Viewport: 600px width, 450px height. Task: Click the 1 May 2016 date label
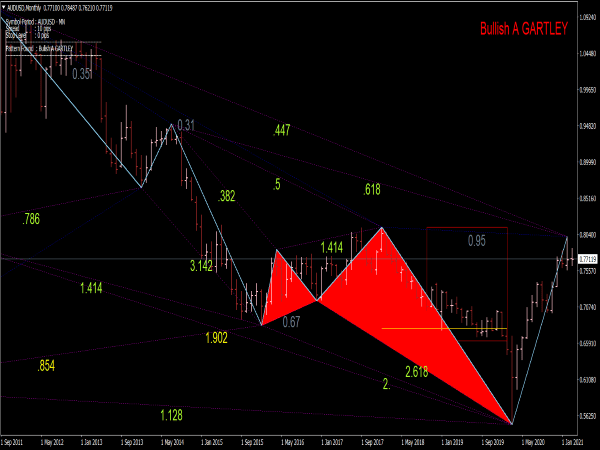pos(292,443)
